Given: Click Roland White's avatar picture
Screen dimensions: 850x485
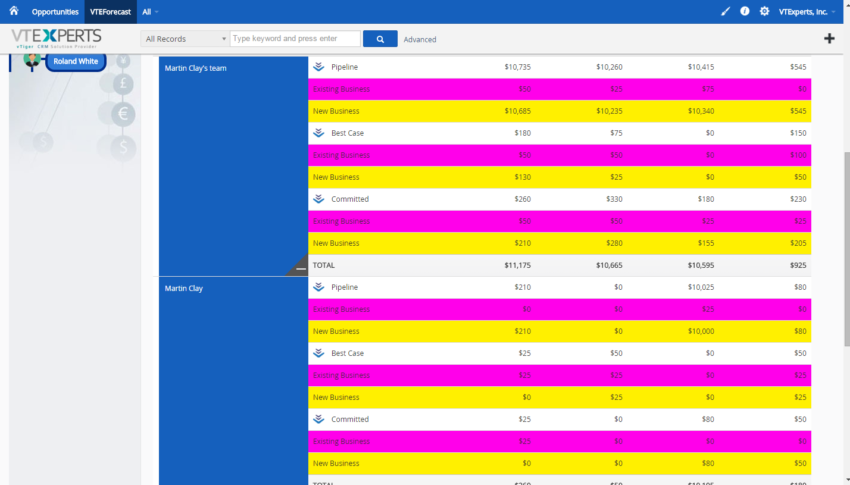Looking at the screenshot, I should point(32,59).
